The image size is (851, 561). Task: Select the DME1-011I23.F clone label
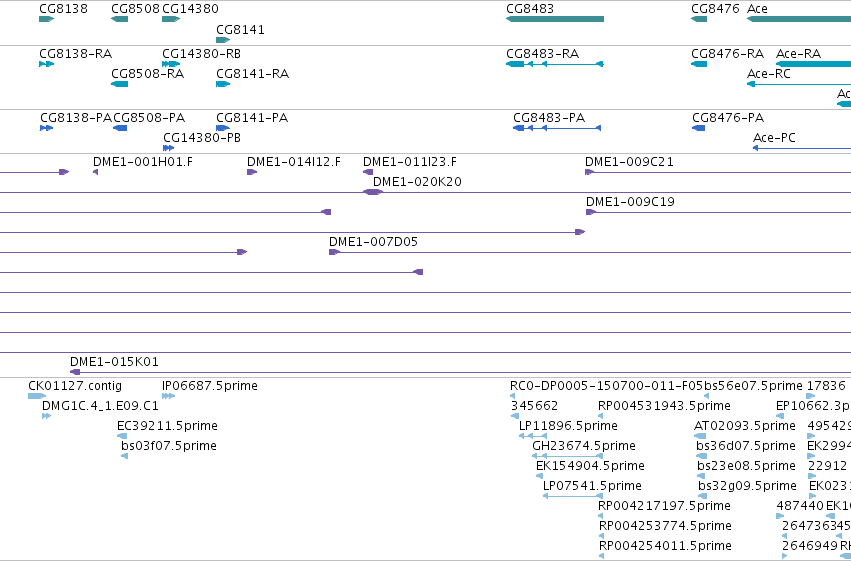point(410,162)
